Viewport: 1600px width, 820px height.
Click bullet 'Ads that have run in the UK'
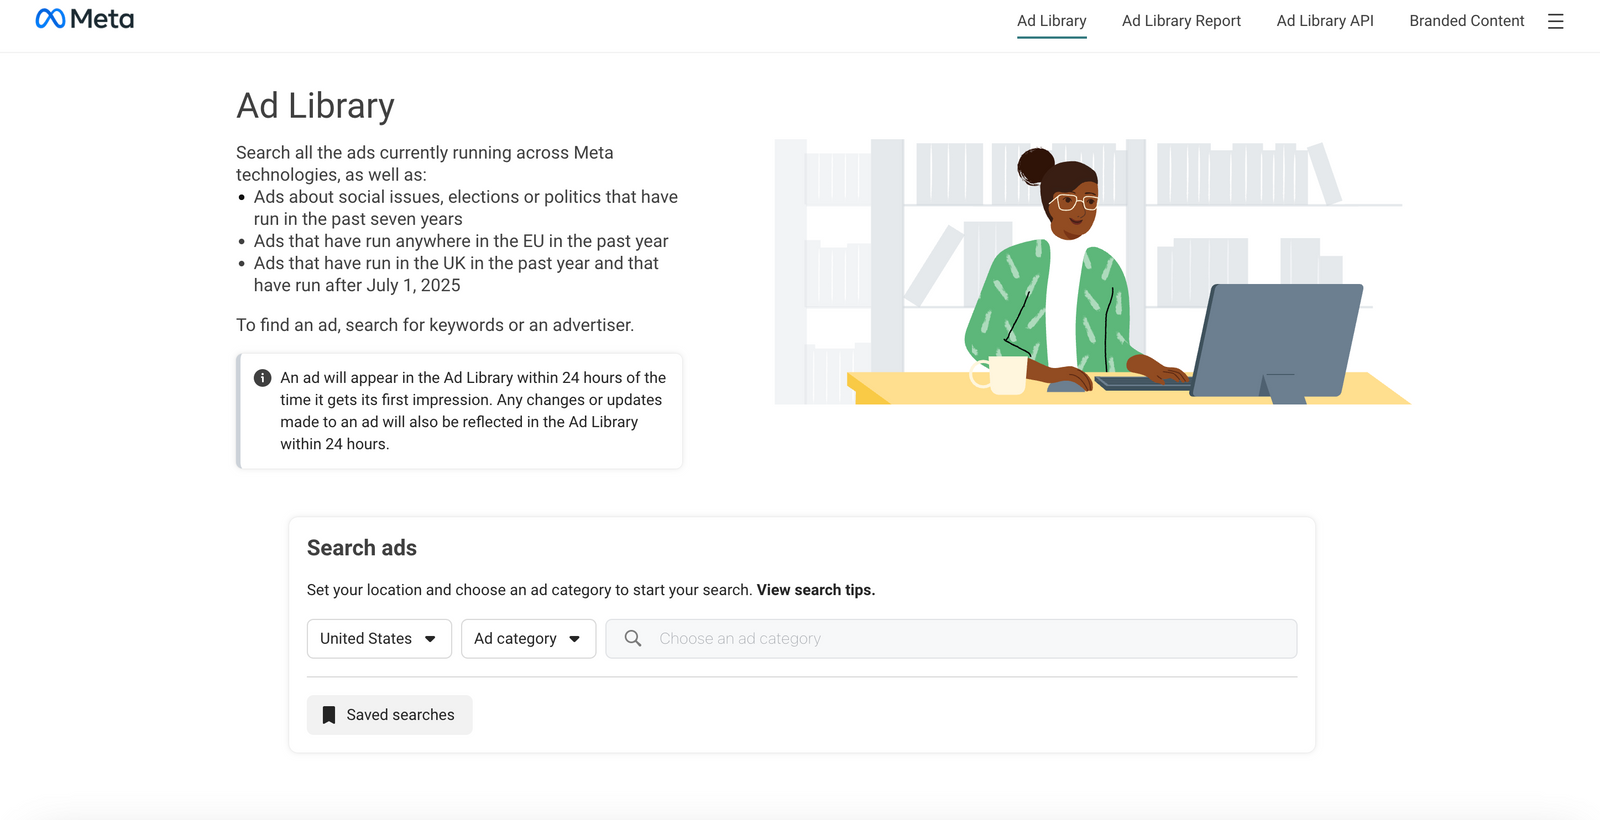point(456,274)
